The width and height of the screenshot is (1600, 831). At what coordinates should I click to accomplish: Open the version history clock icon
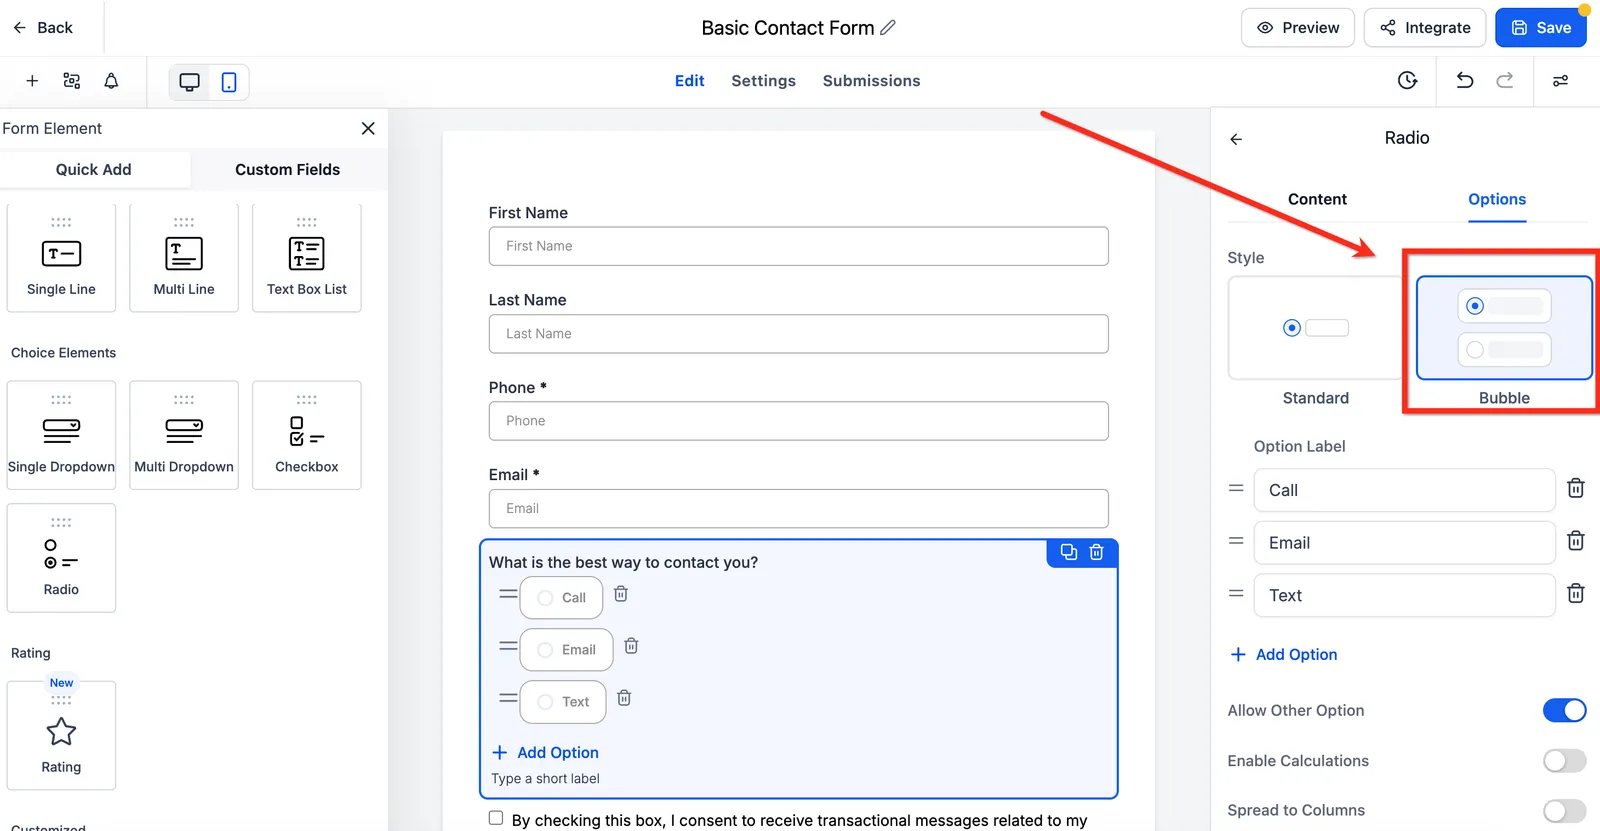point(1407,81)
